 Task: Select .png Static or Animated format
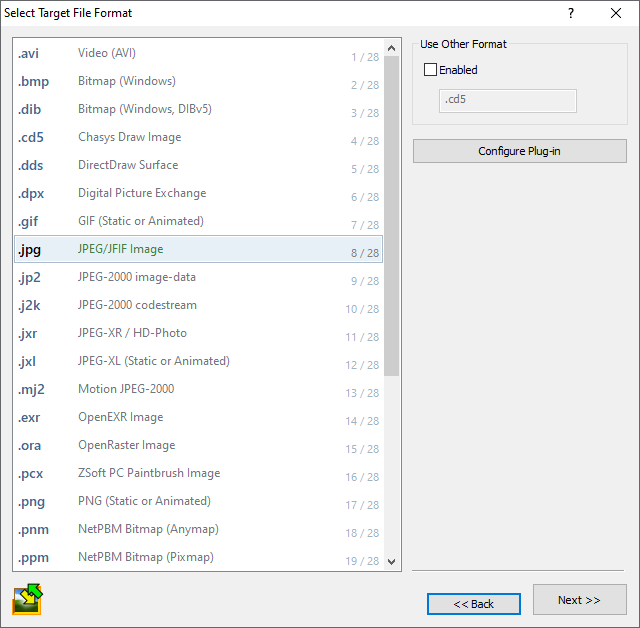coord(198,501)
